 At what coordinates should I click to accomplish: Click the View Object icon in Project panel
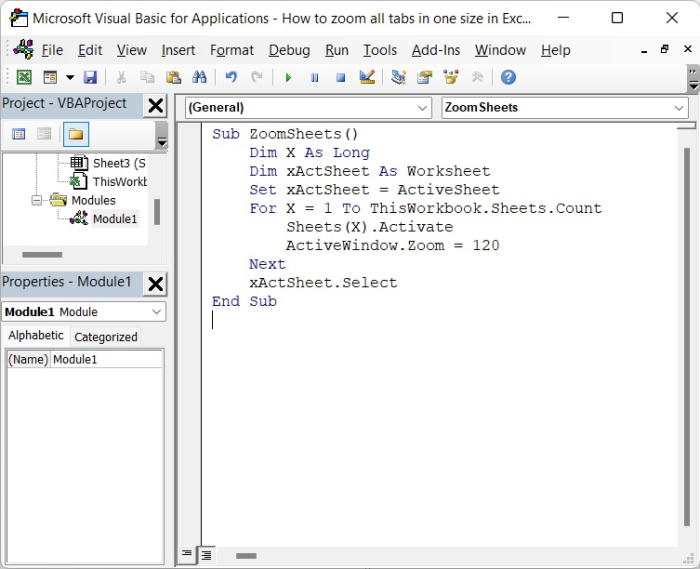44,134
